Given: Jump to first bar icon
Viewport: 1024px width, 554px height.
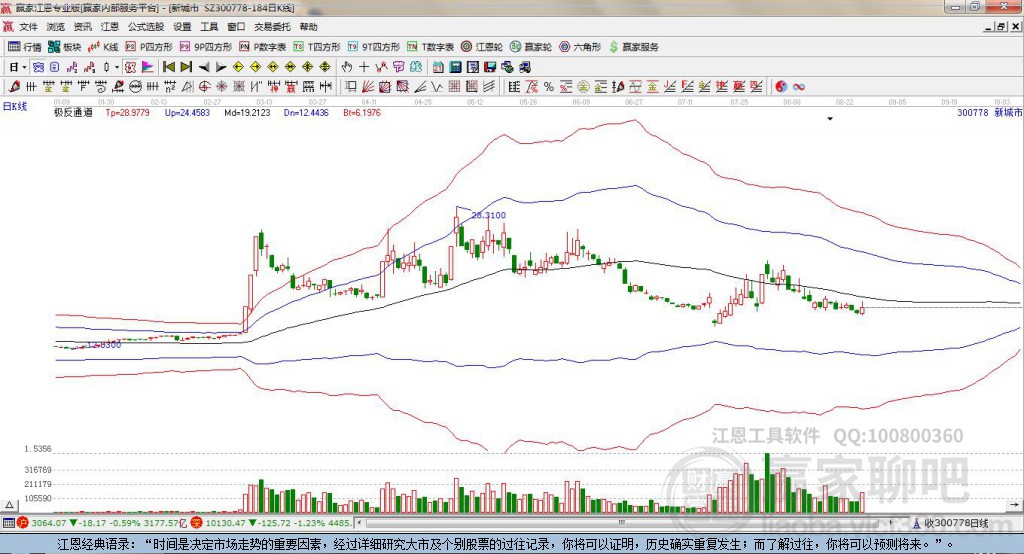Looking at the screenshot, I should pyautogui.click(x=169, y=67).
